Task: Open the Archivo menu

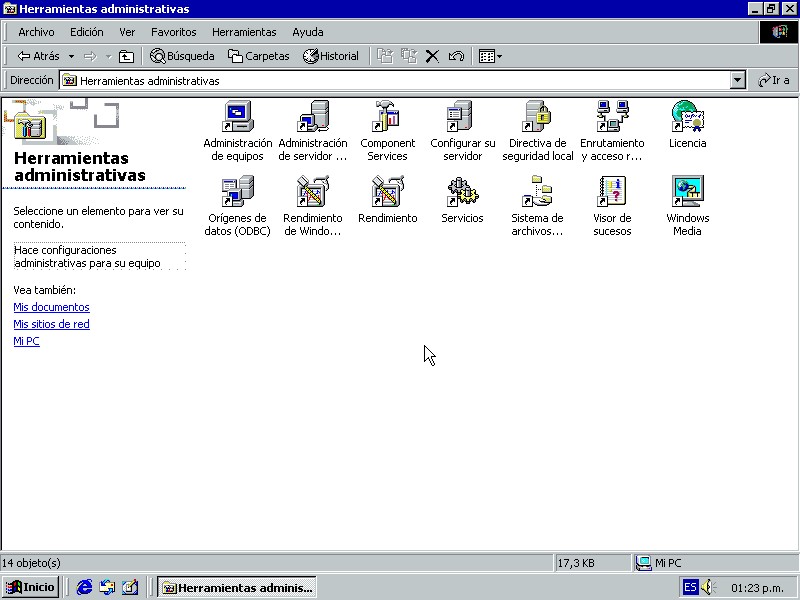Action: (36, 32)
